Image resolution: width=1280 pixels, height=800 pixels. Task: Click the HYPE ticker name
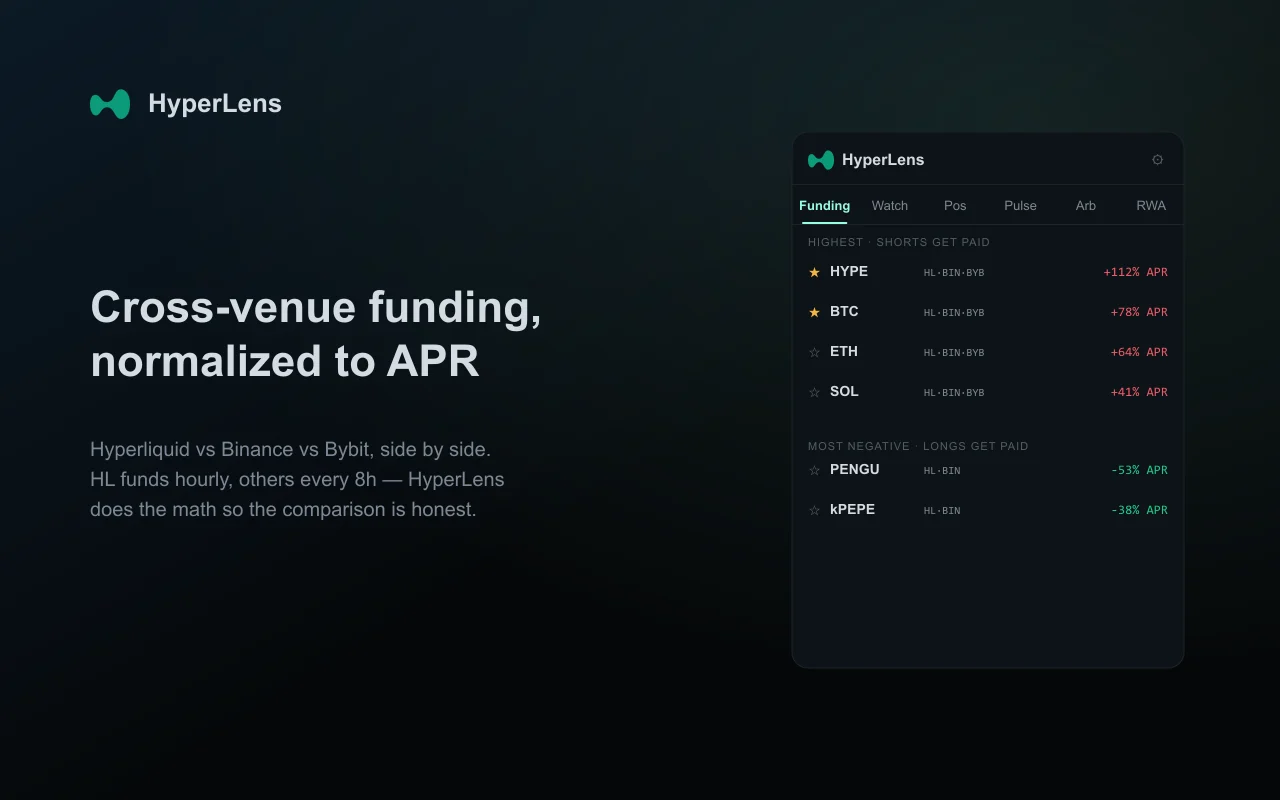pos(849,272)
